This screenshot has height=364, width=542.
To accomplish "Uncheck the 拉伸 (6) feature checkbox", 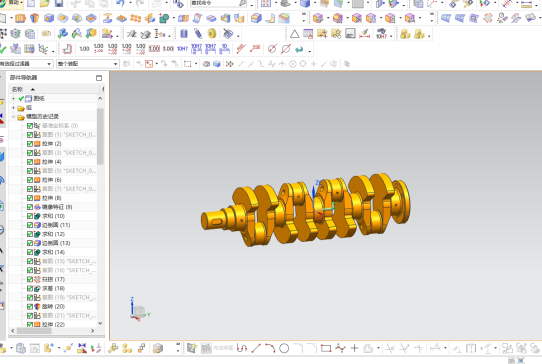I will [x=30, y=180].
